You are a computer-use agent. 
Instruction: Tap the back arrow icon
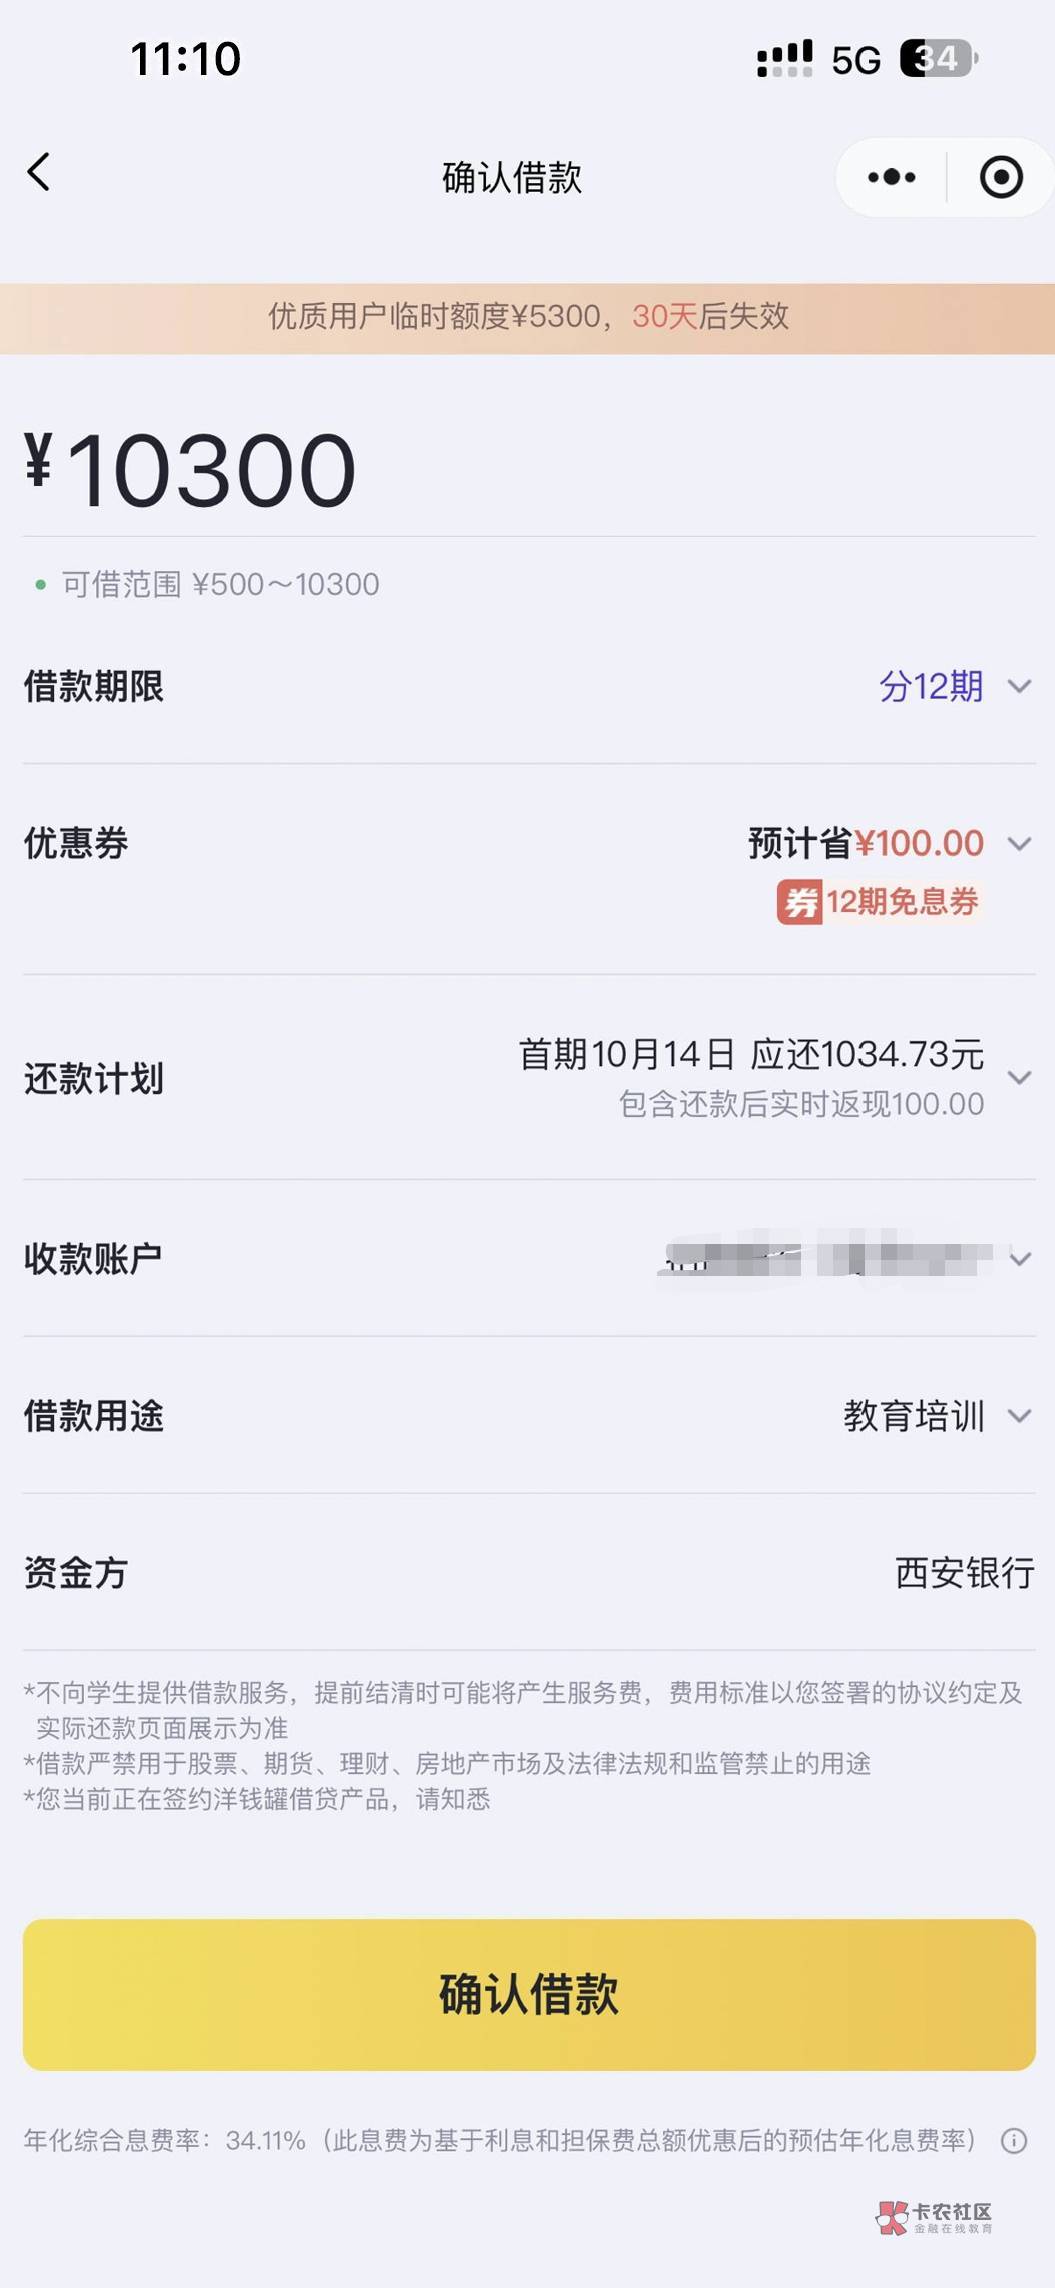tap(39, 173)
